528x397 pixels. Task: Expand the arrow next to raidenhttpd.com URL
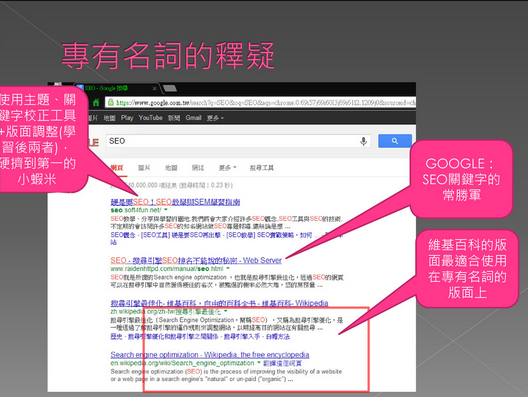228,268
